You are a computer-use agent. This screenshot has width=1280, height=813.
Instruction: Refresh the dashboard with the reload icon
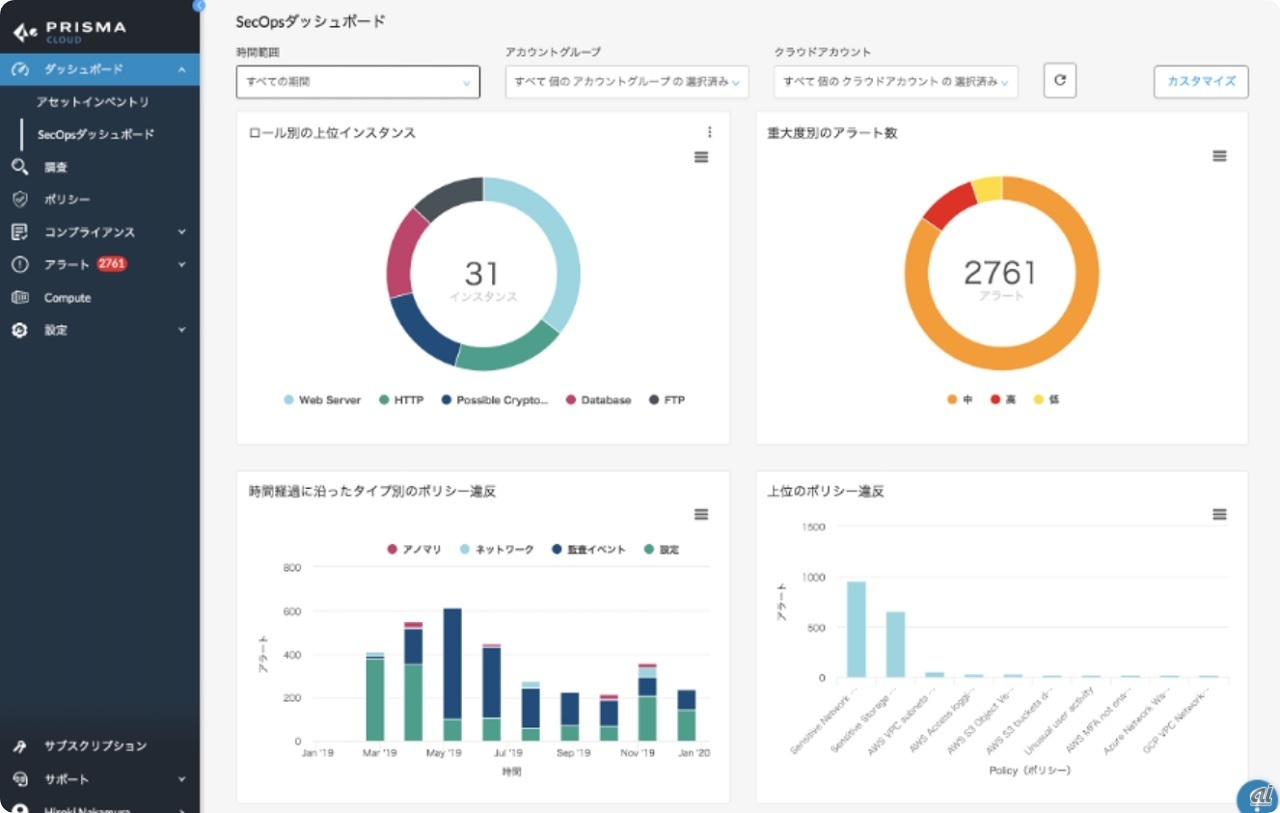coord(1060,81)
